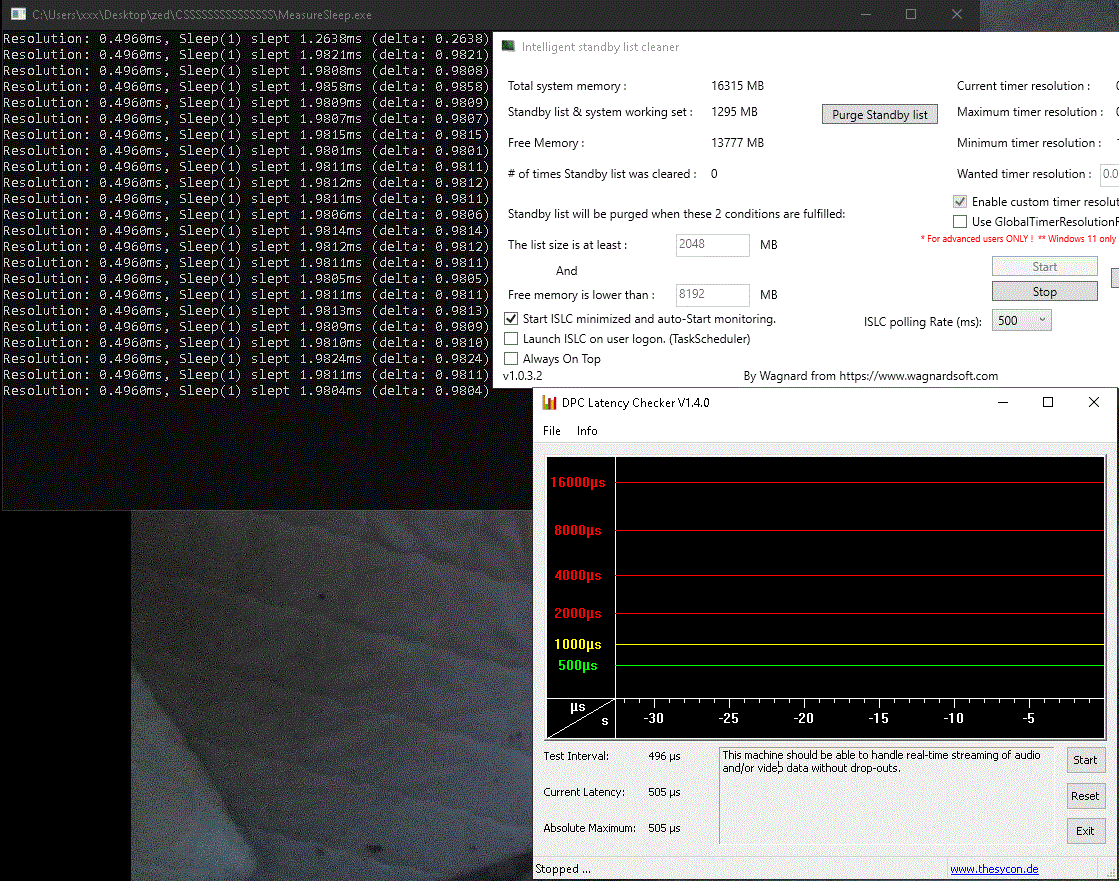Open the ISLC polling rate dropdown
1119x881 pixels.
tap(1021, 321)
